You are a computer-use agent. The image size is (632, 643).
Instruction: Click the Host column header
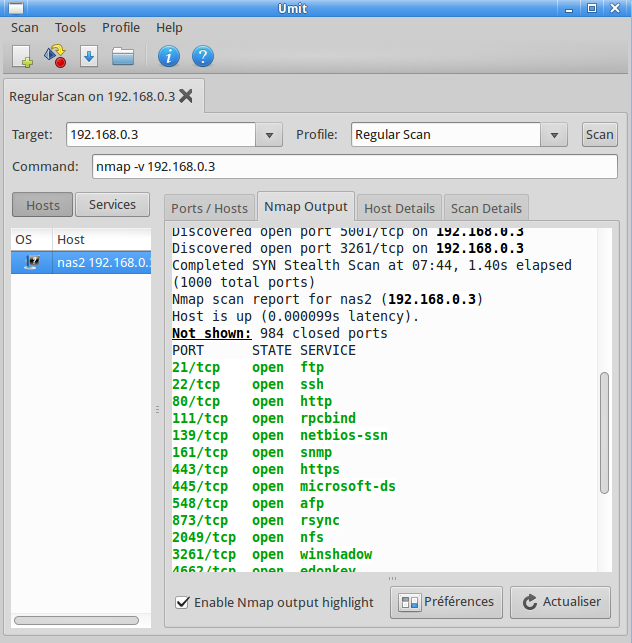pyautogui.click(x=102, y=239)
